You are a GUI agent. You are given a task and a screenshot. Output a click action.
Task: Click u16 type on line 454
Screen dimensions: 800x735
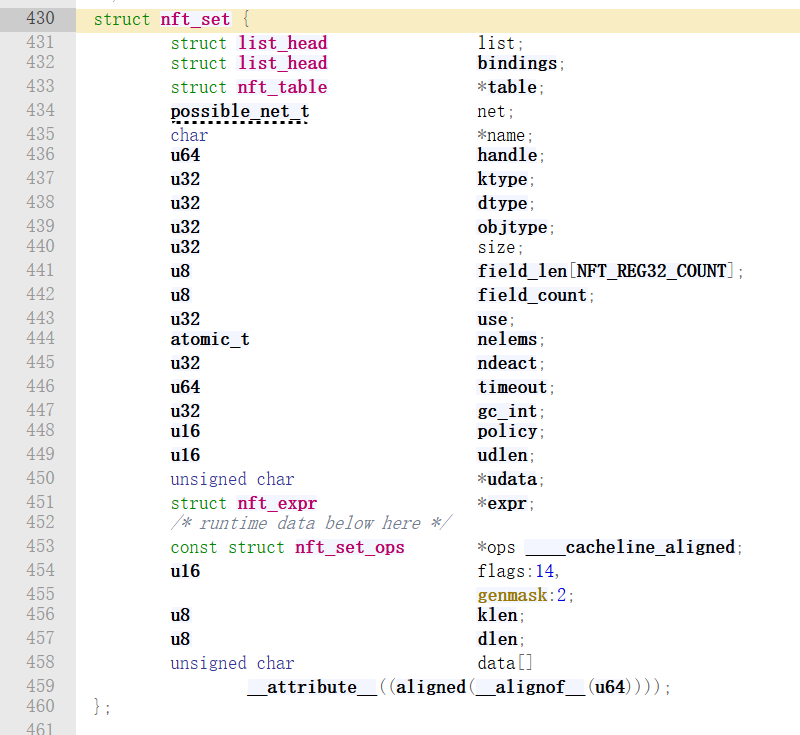[x=185, y=571]
